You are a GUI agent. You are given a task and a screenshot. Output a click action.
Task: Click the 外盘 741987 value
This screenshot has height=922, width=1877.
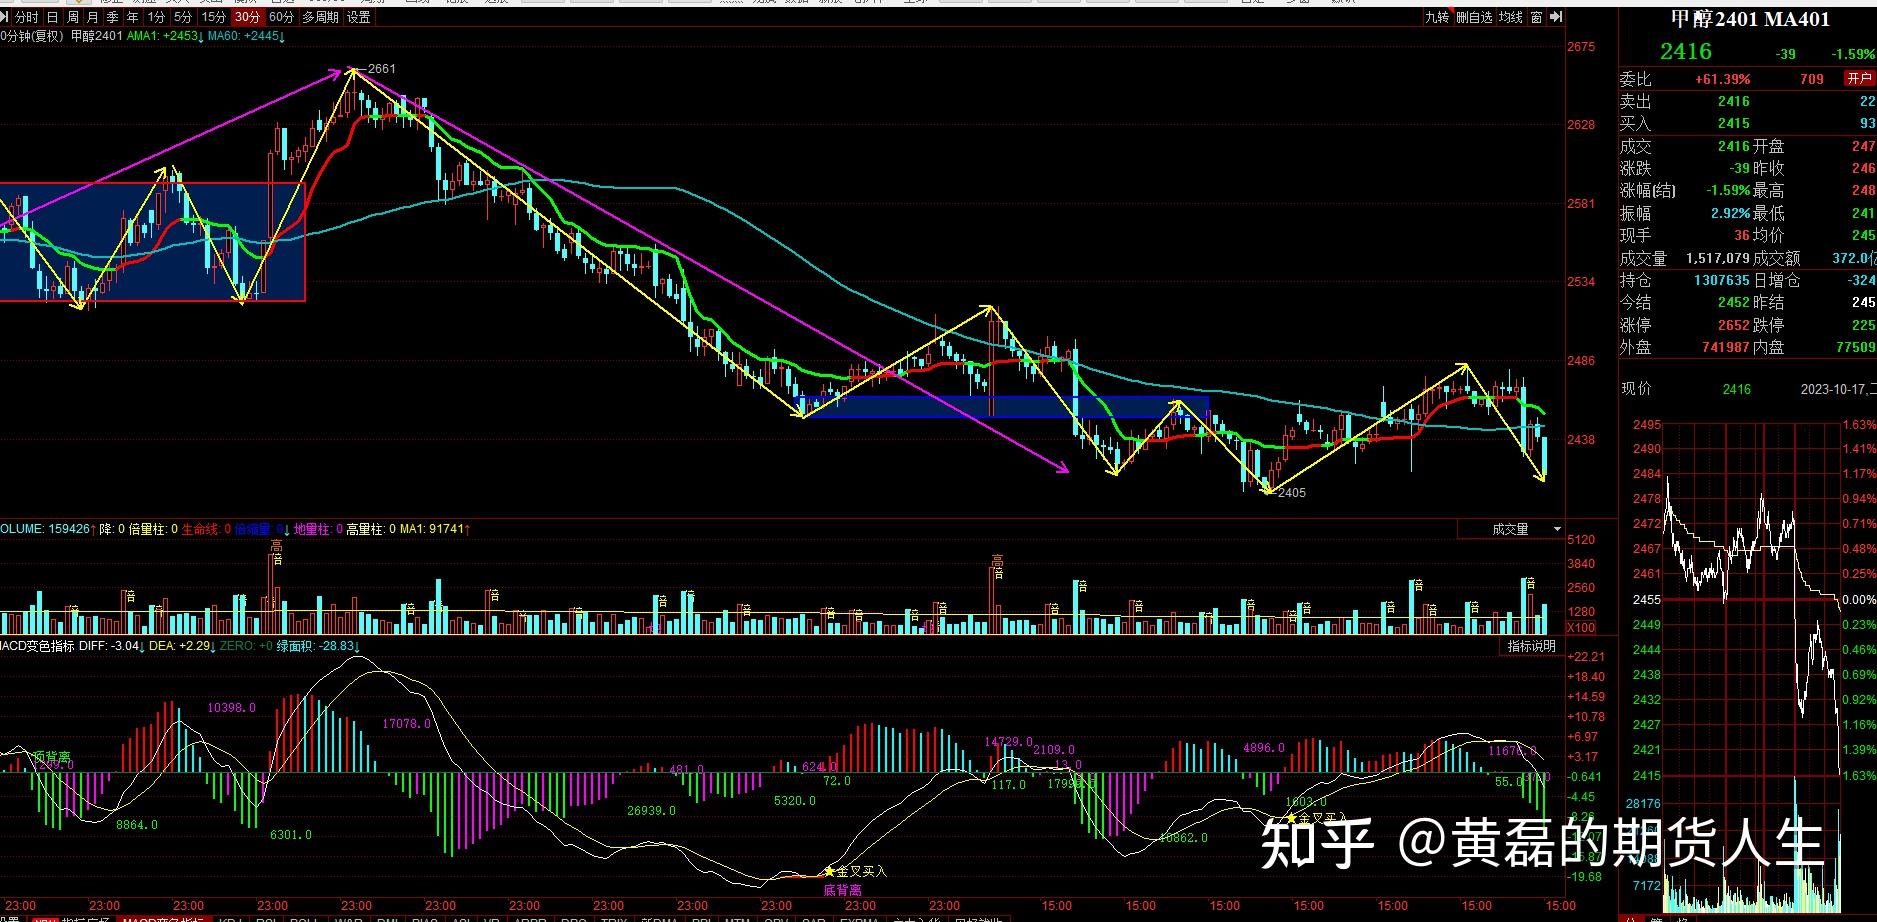(x=1726, y=347)
